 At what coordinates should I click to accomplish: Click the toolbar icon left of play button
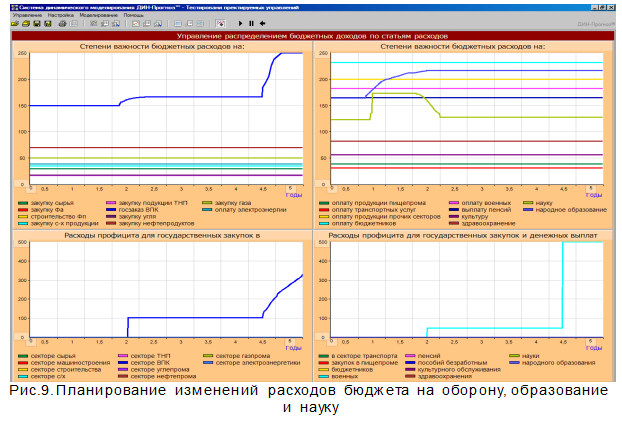(x=221, y=23)
